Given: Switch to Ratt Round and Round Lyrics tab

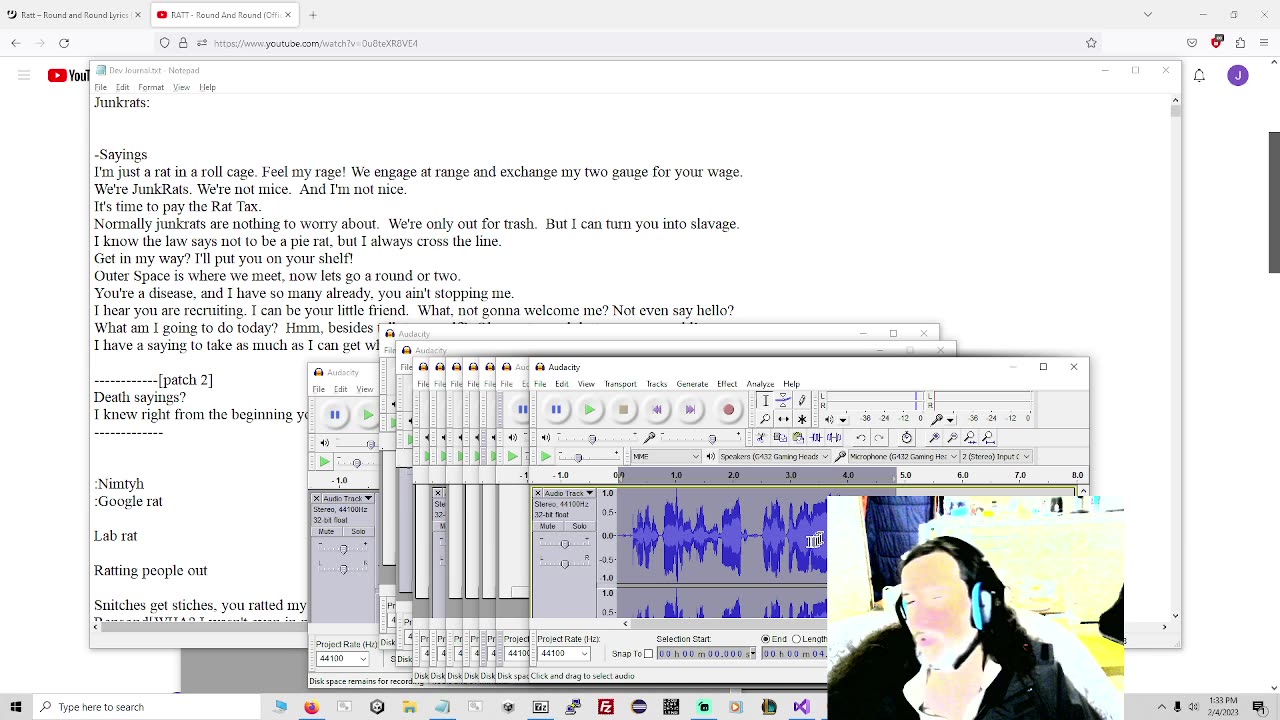Looking at the screenshot, I should pyautogui.click(x=74, y=15).
